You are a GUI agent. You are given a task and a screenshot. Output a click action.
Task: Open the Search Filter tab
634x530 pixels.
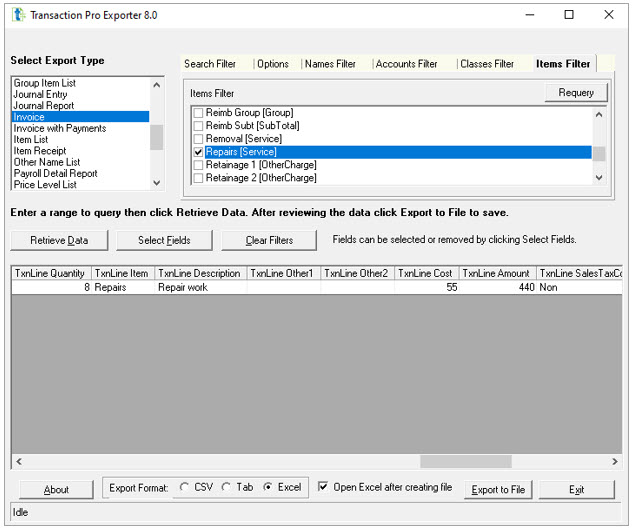pyautogui.click(x=210, y=64)
